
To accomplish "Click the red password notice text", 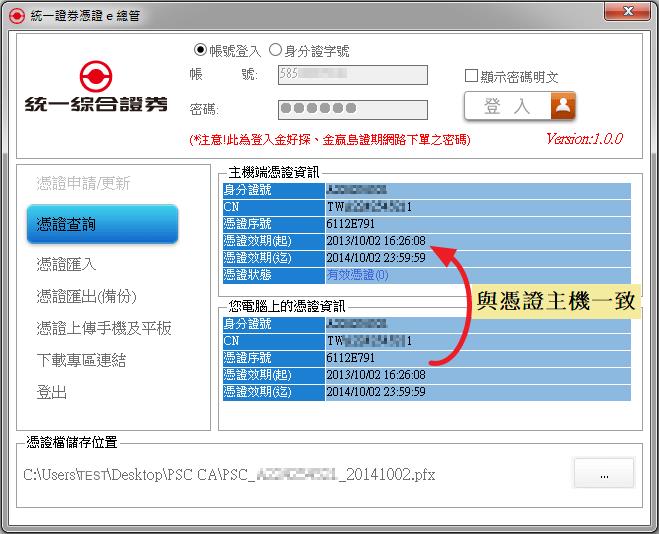I will coord(330,139).
